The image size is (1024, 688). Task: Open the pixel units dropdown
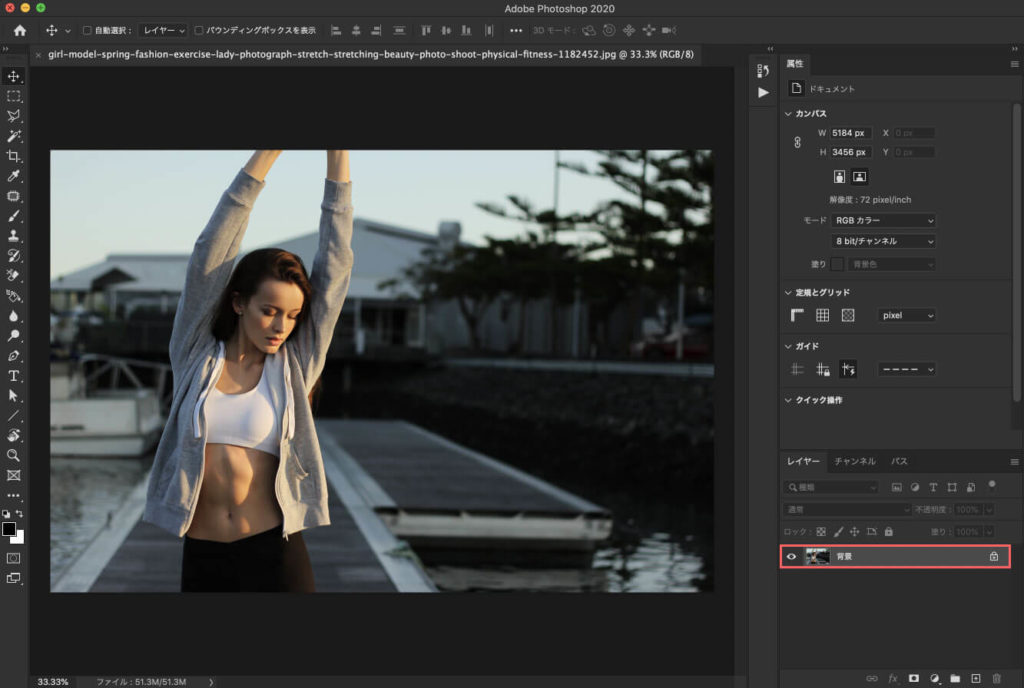point(906,315)
